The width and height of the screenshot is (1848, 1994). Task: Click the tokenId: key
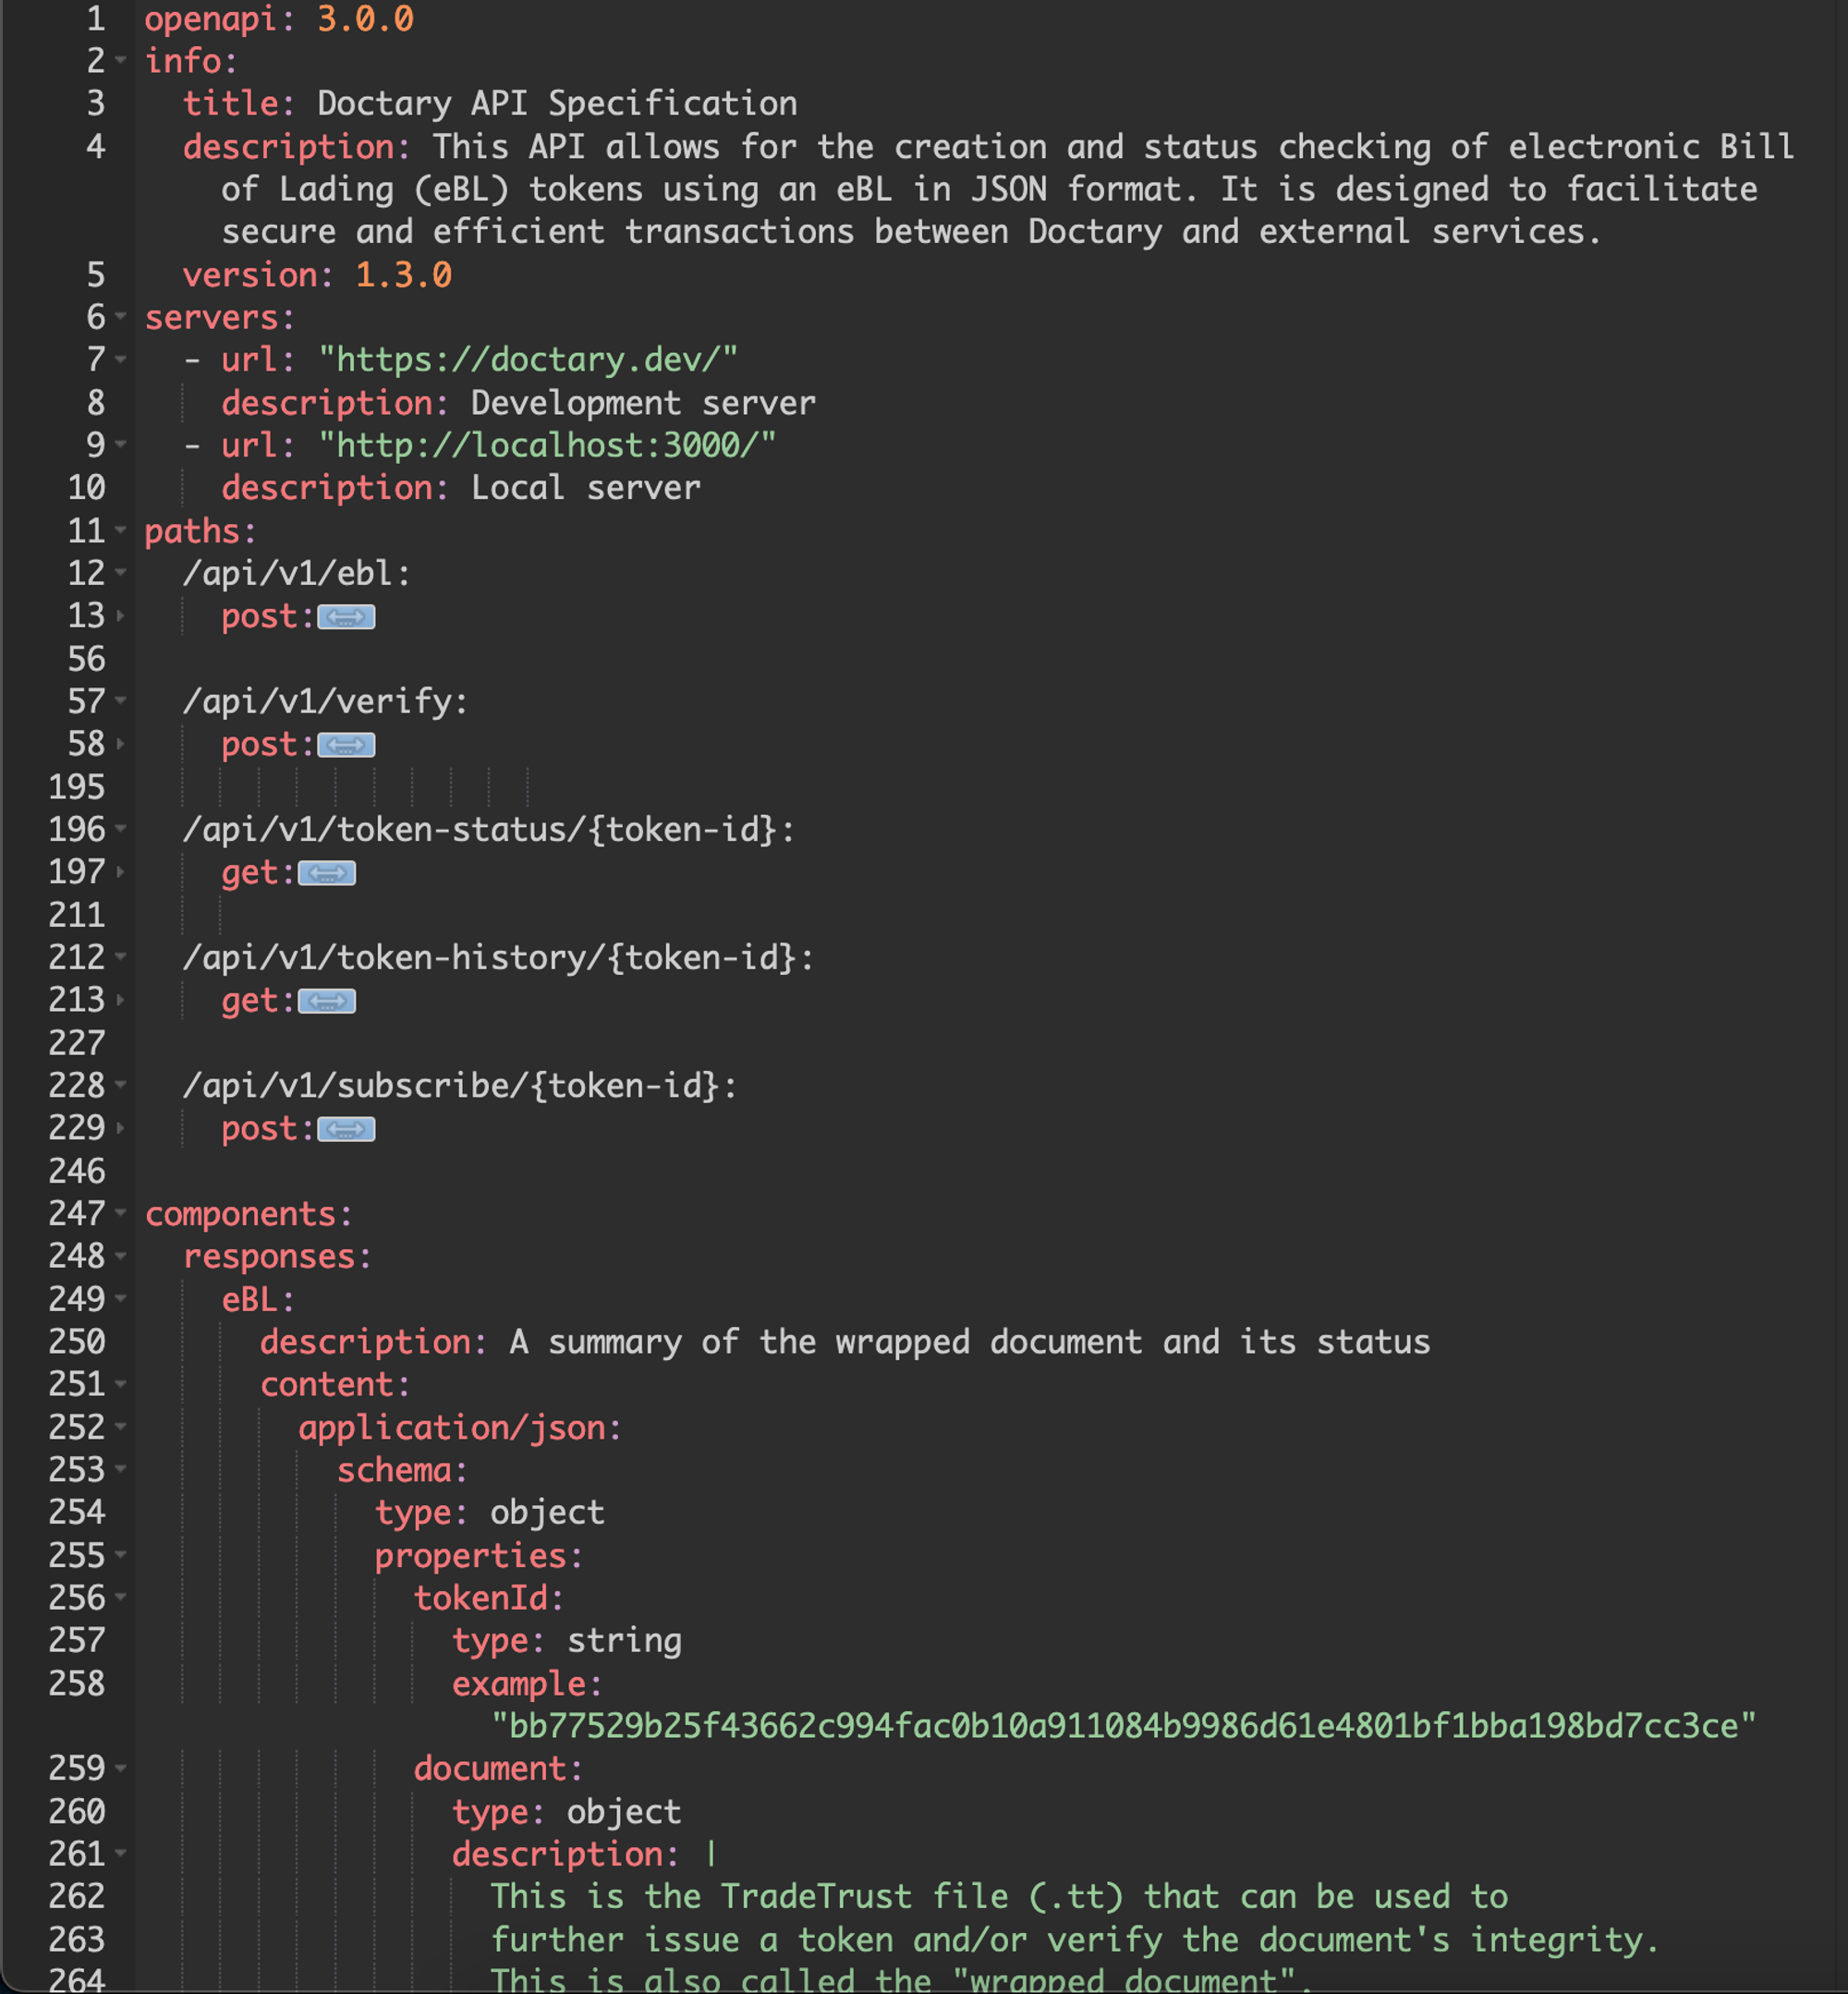point(489,1598)
